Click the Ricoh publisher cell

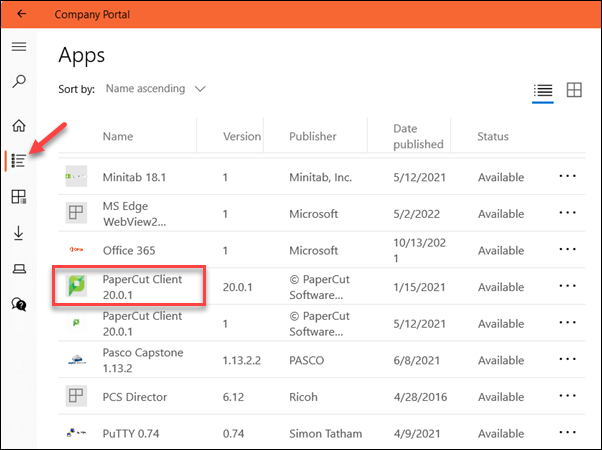pos(303,397)
